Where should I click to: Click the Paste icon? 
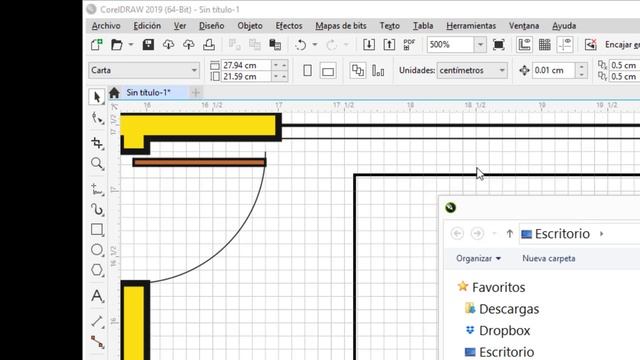pyautogui.click(x=275, y=44)
